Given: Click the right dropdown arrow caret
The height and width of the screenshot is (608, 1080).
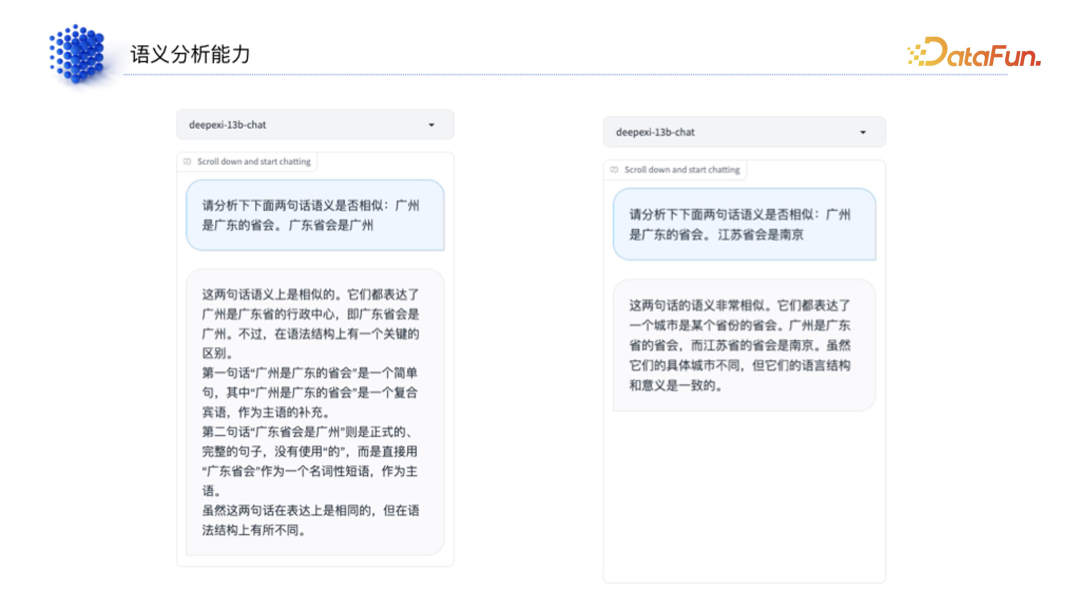Looking at the screenshot, I should click(x=863, y=132).
